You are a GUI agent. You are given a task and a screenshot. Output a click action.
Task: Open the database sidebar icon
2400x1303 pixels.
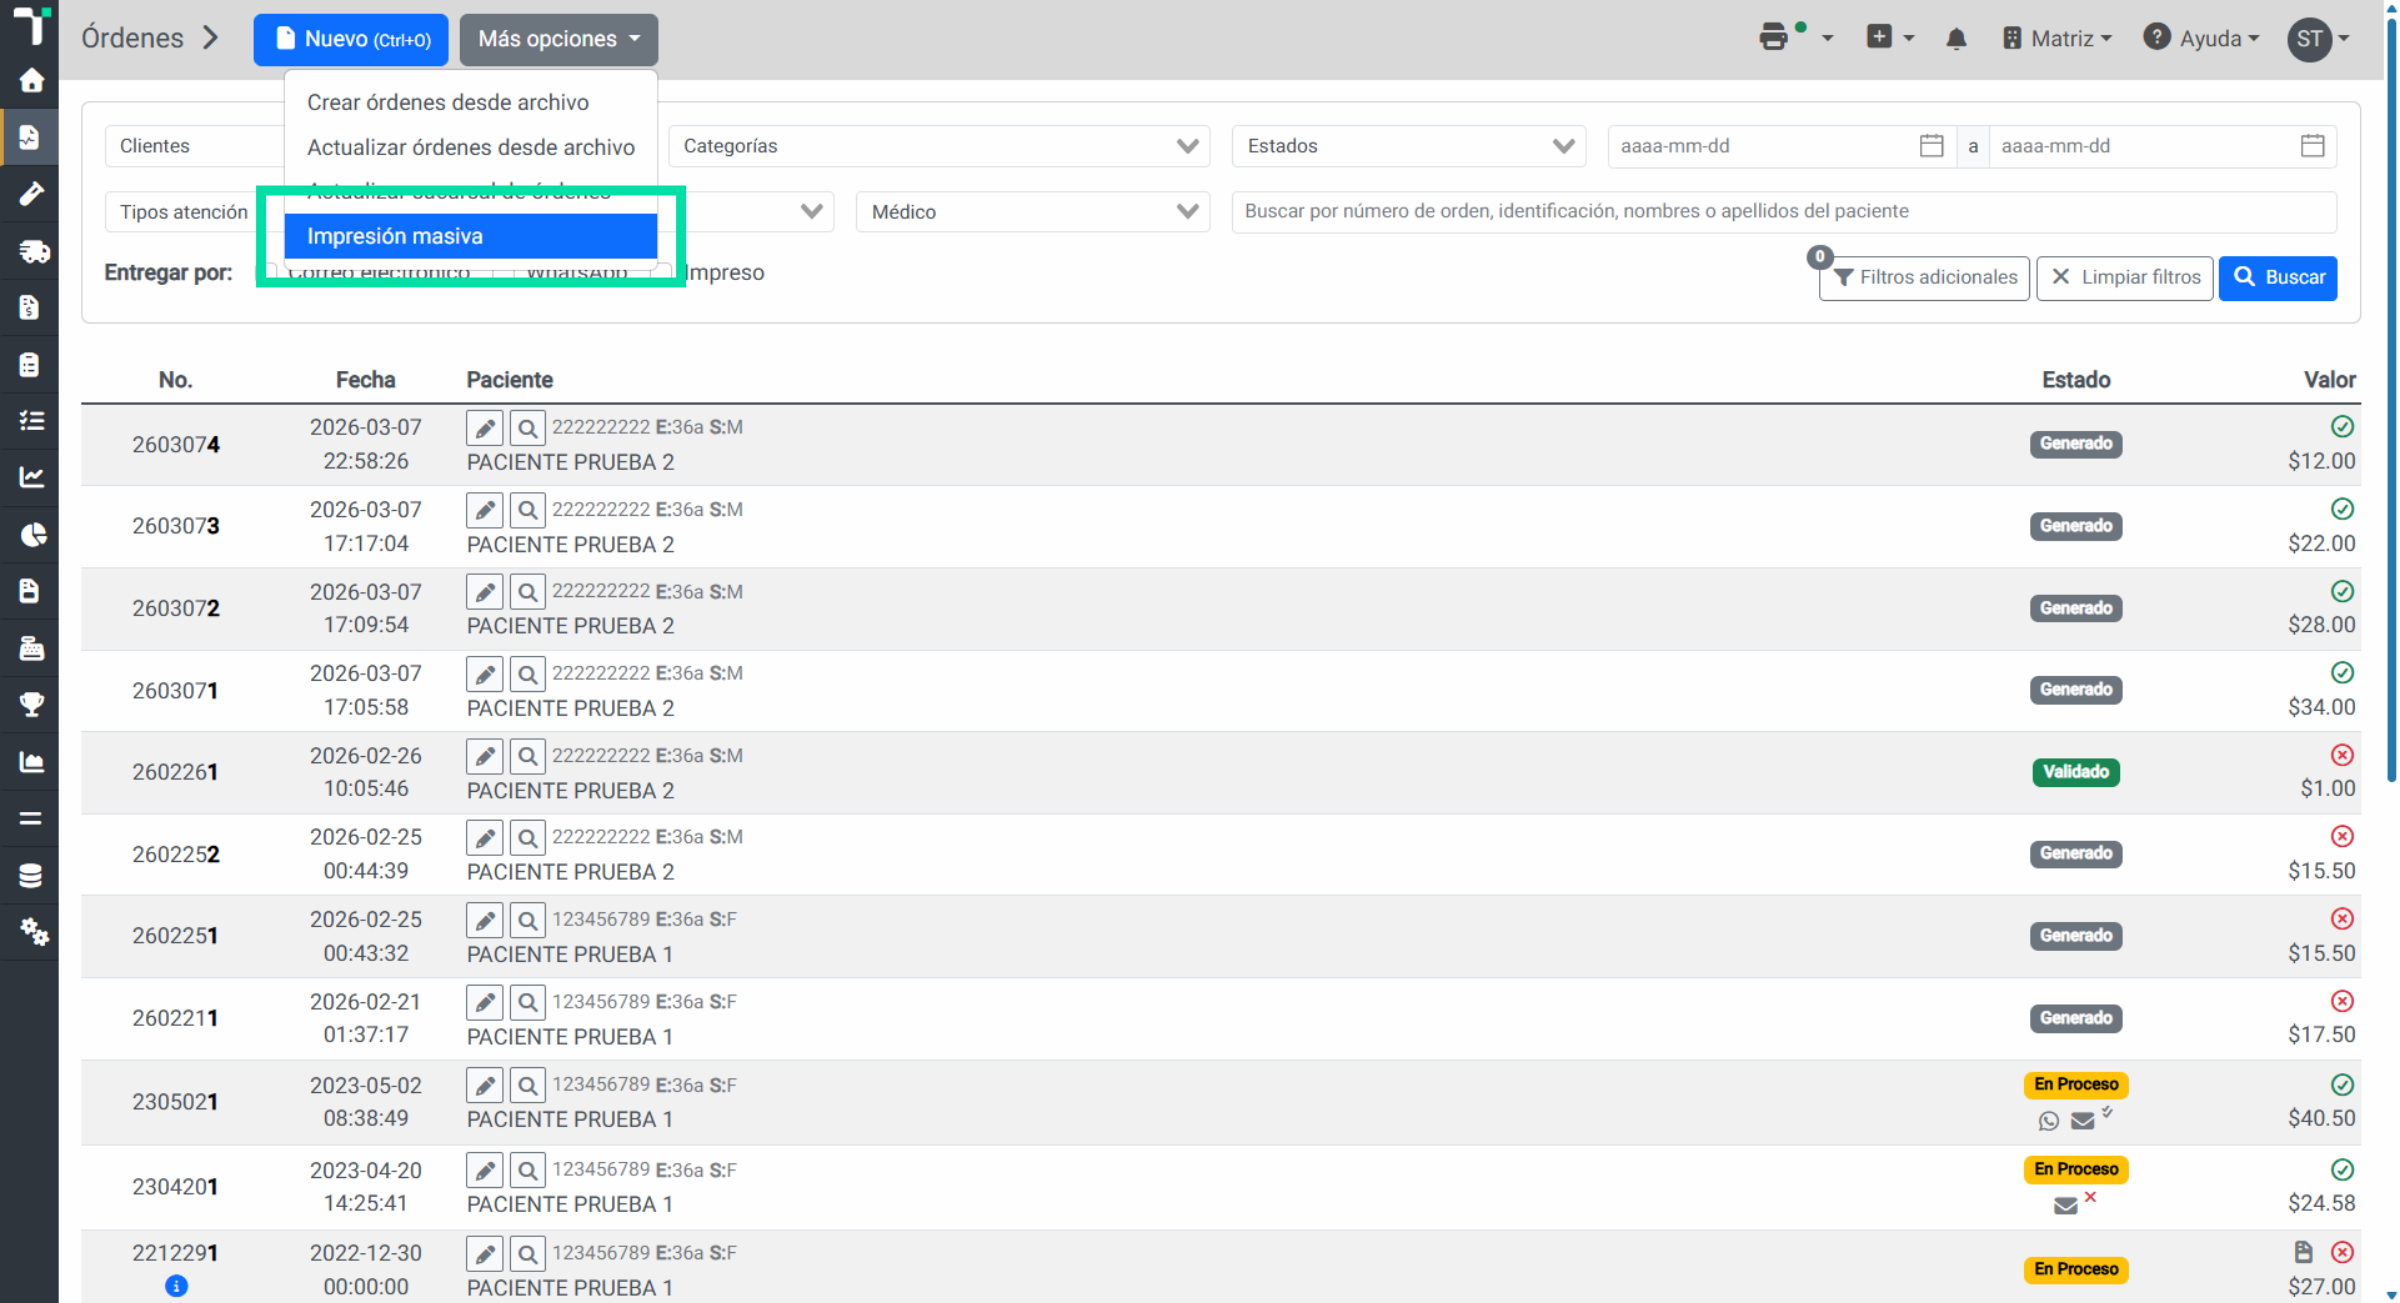31,875
